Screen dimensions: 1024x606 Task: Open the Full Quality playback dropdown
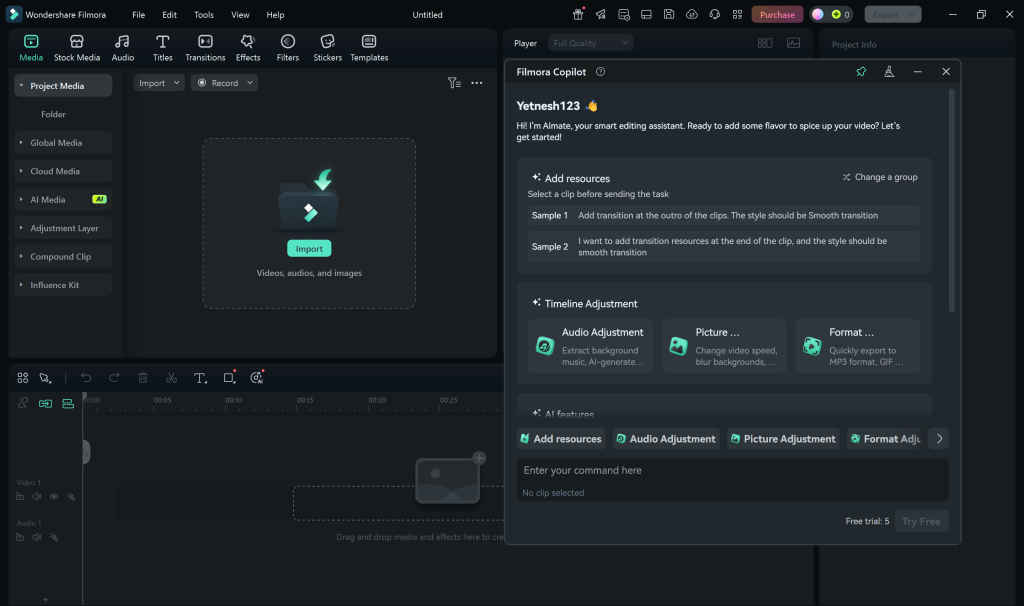point(590,42)
